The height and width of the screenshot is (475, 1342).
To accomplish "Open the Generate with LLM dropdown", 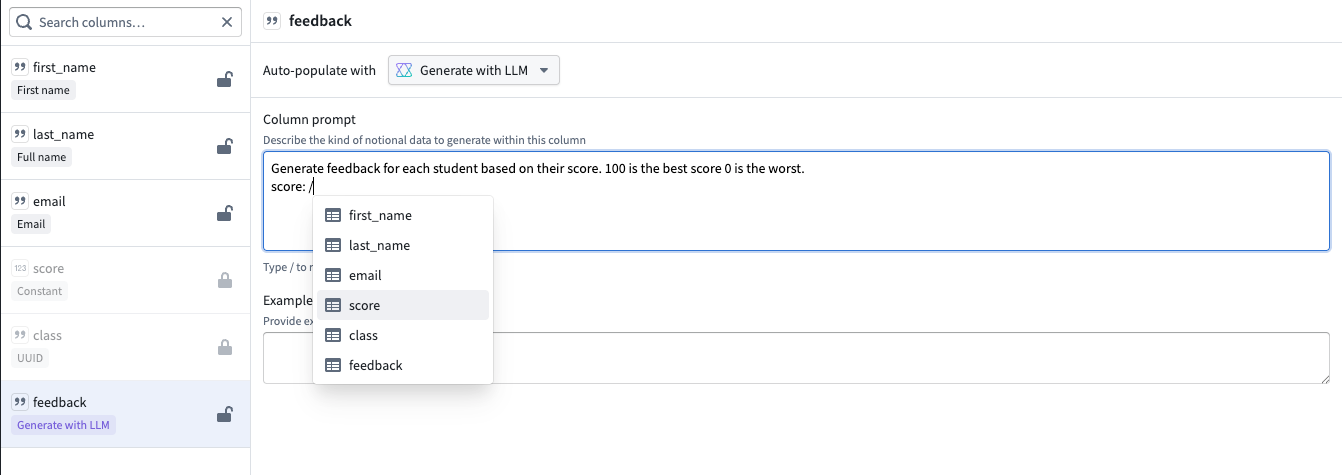I will click(x=473, y=70).
